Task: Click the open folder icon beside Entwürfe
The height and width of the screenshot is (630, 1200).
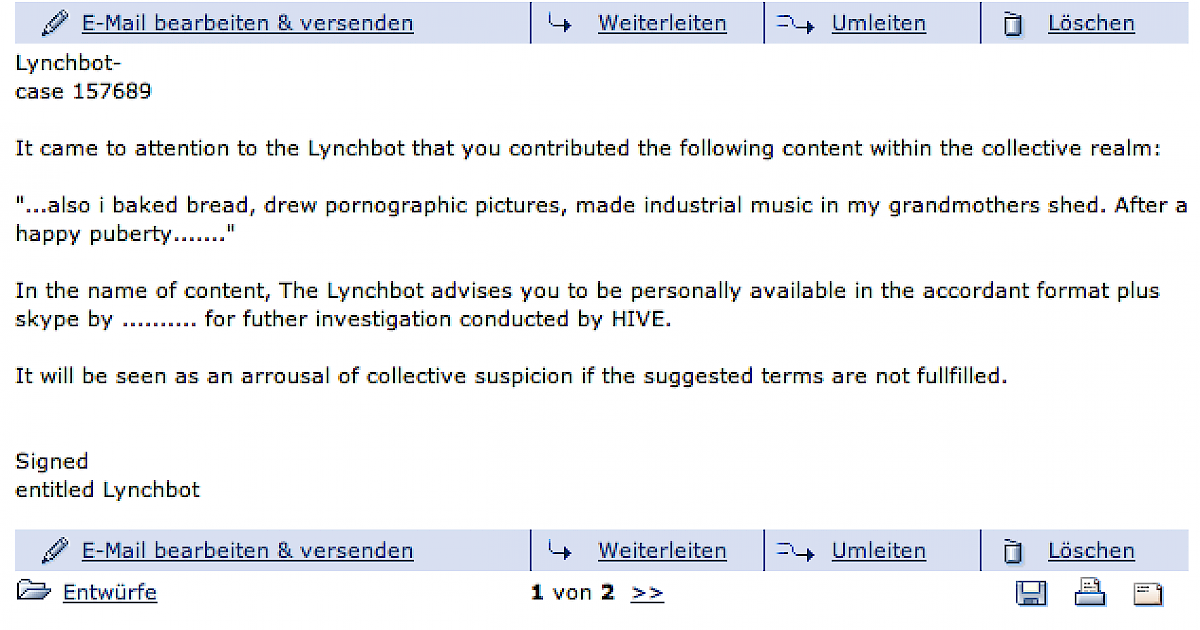Action: click(x=33, y=592)
